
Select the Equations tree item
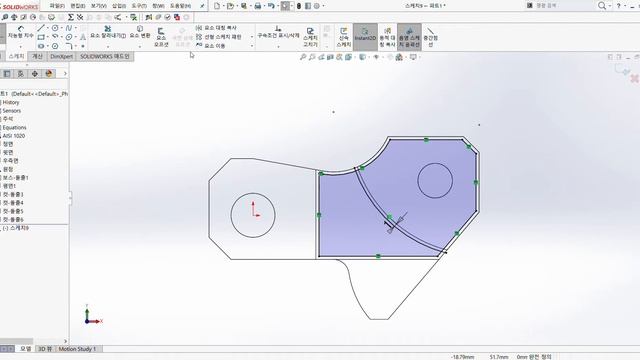click(x=14, y=127)
